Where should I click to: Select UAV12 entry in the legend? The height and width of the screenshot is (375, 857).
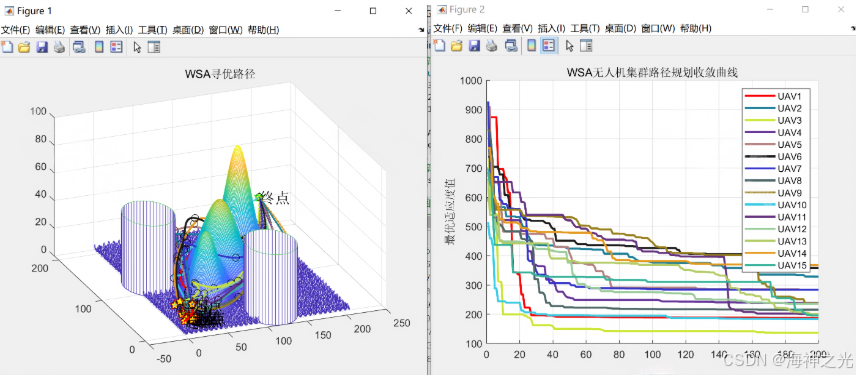(x=777, y=229)
